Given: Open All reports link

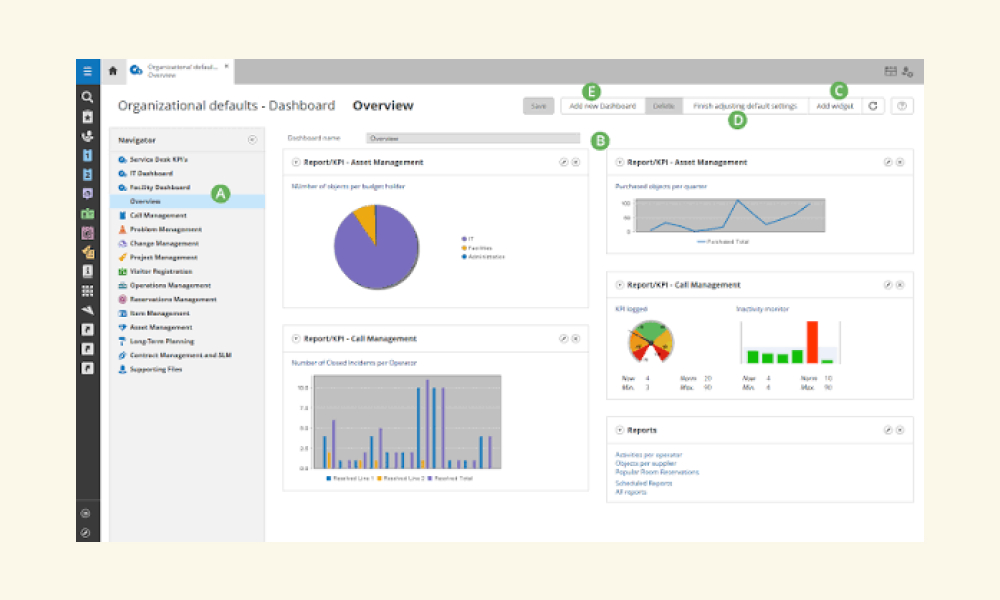Looking at the screenshot, I should tap(631, 492).
